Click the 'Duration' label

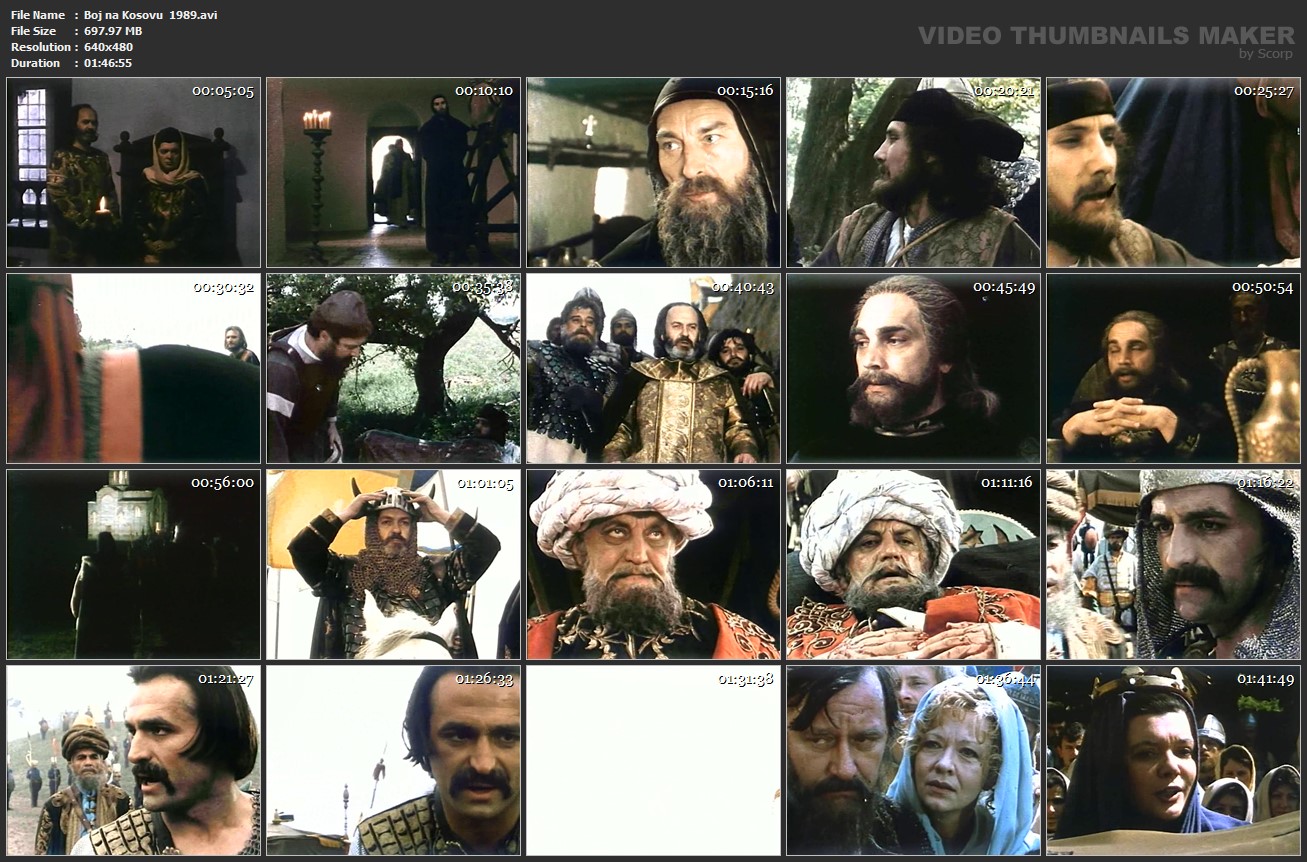36,63
